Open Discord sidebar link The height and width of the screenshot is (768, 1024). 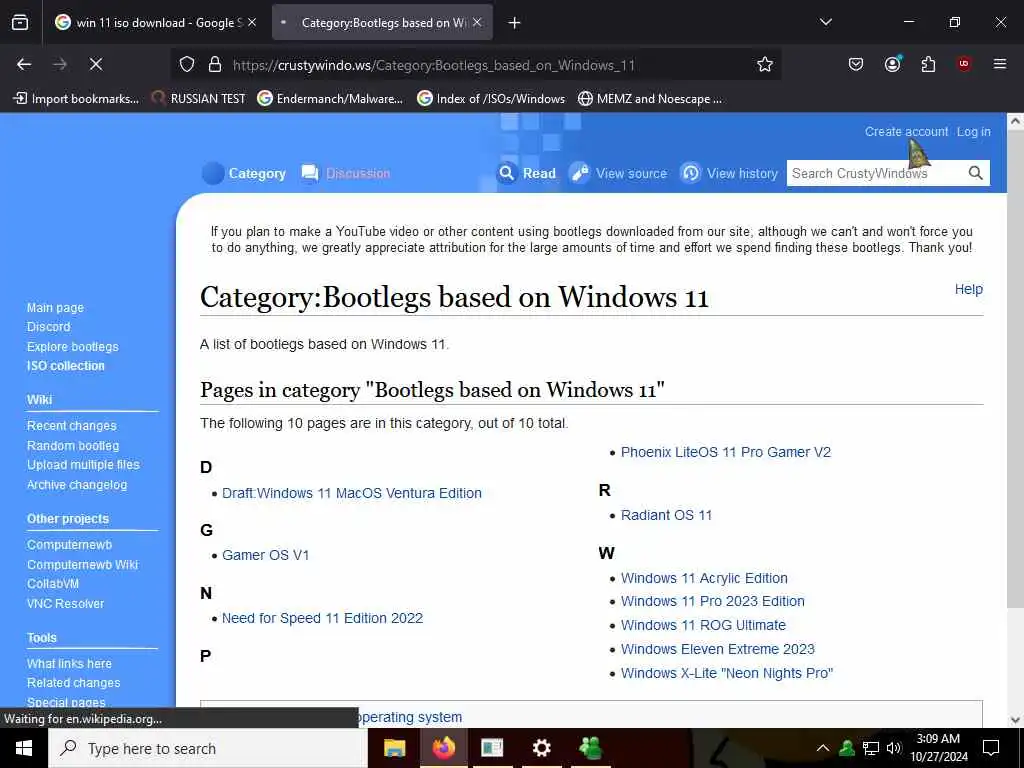click(48, 327)
